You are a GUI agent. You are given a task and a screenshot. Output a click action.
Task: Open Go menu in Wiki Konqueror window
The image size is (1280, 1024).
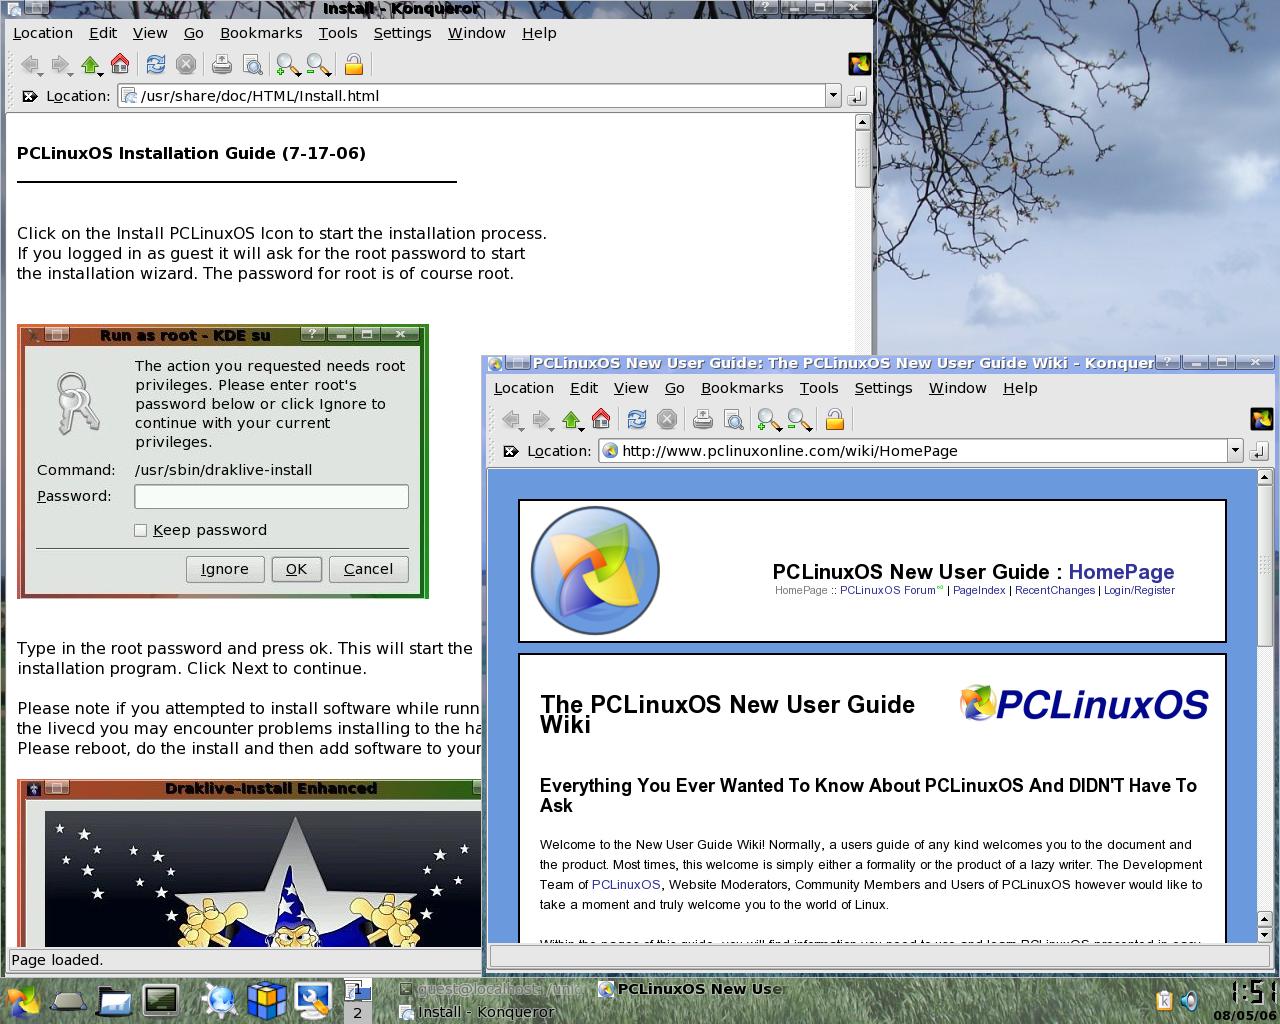[x=675, y=388]
